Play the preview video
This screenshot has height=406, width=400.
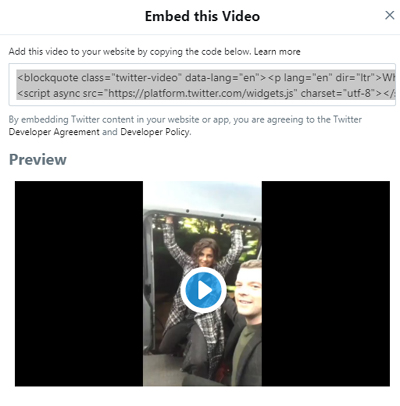coord(203,290)
